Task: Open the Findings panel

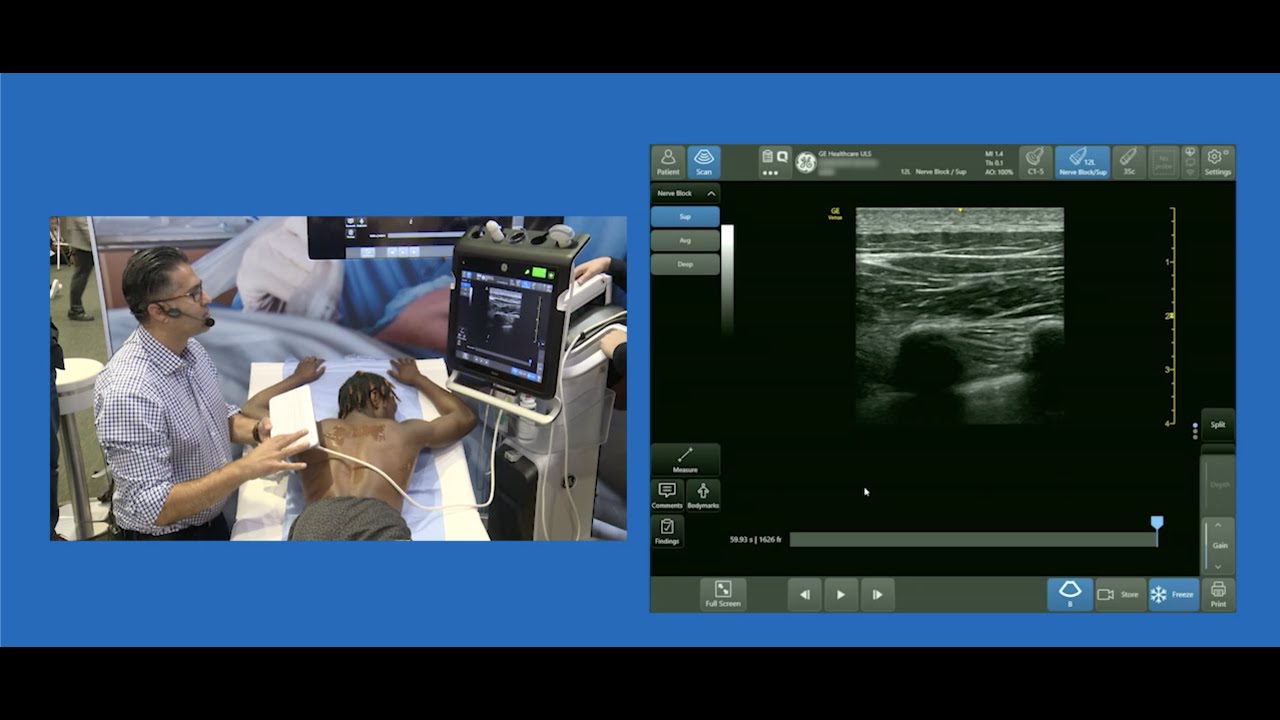Action: (x=667, y=531)
